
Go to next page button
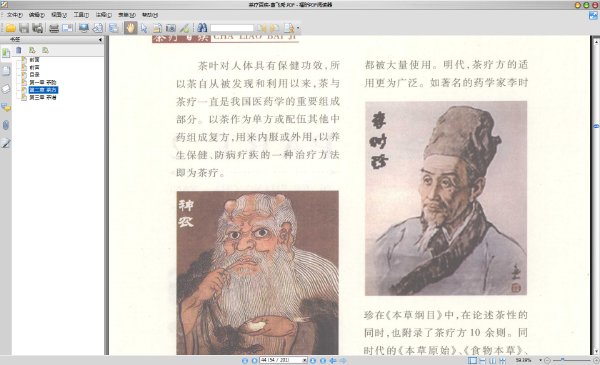click(313, 360)
